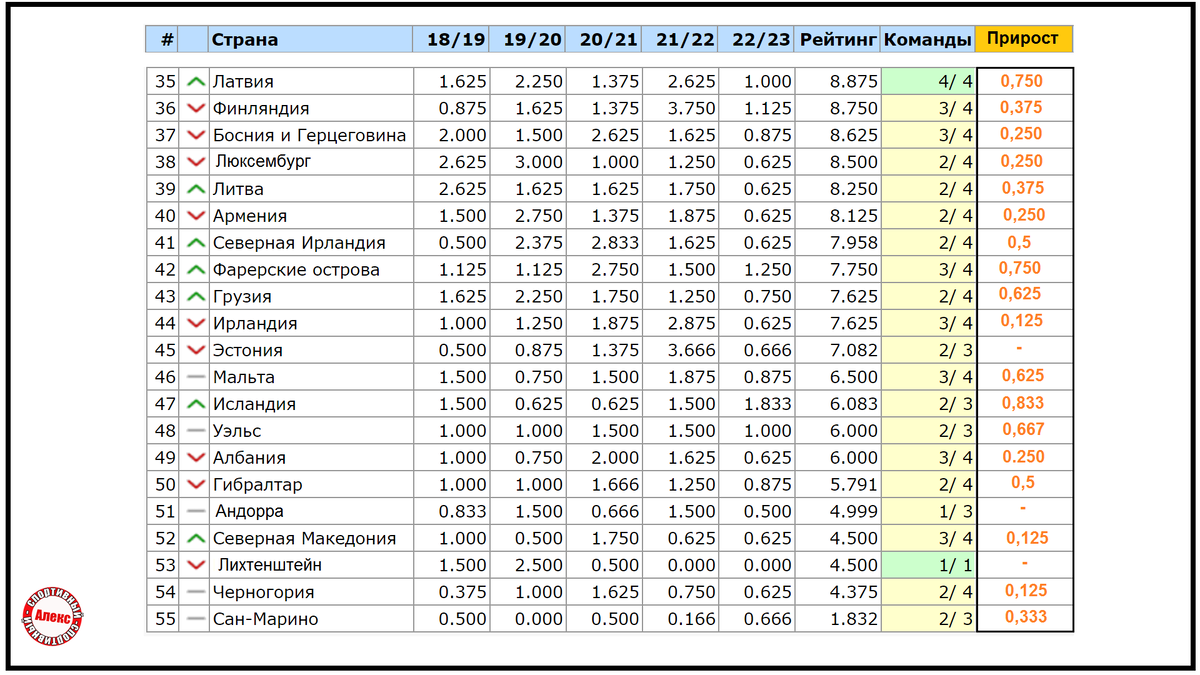Click the 1/ 3 teams cell for Андорра
Viewport: 1200px width, 675px height.
coord(927,512)
